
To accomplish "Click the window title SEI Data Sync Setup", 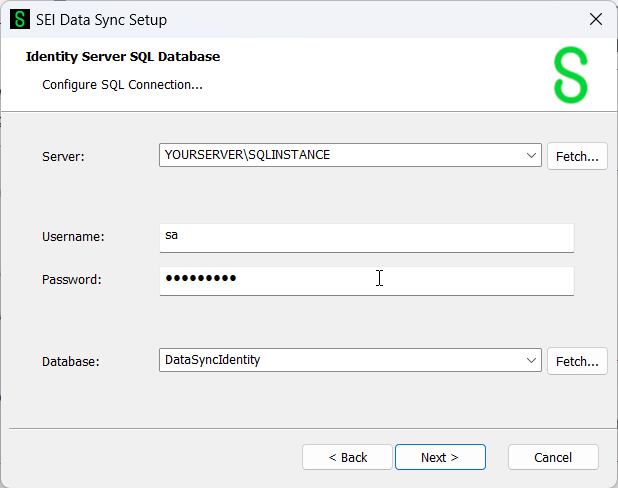I will tap(103, 20).
